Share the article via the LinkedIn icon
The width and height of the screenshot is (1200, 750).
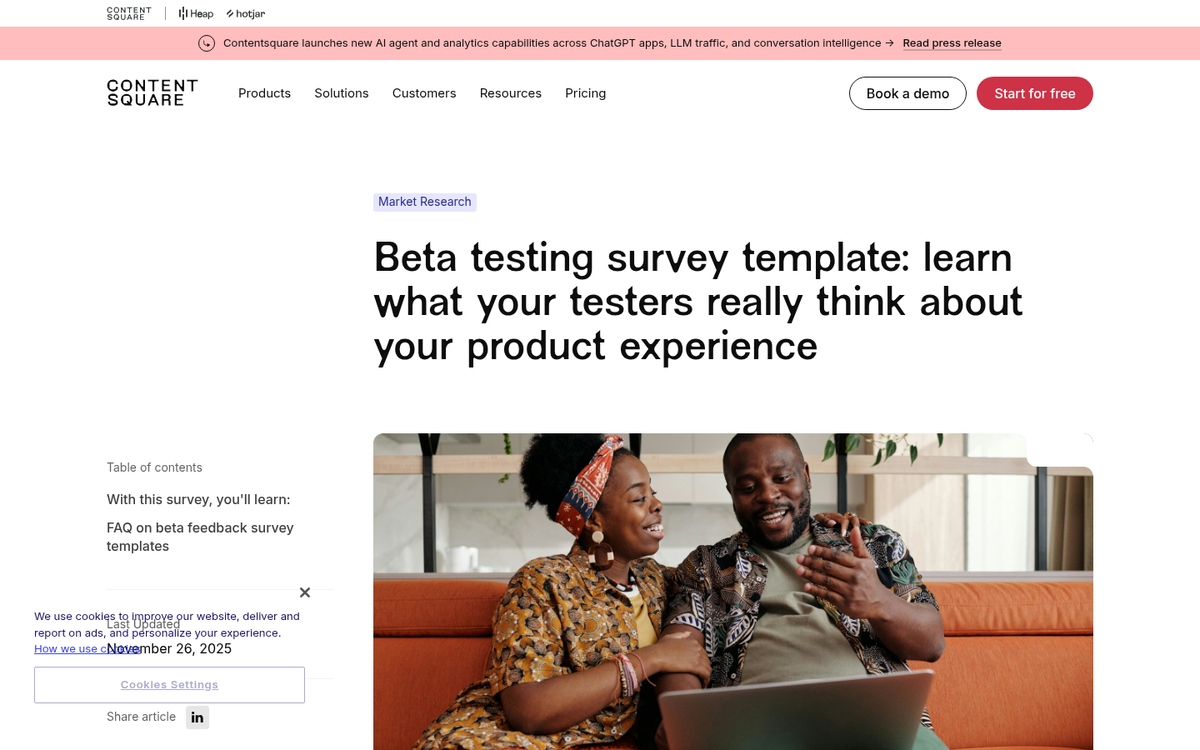[197, 717]
